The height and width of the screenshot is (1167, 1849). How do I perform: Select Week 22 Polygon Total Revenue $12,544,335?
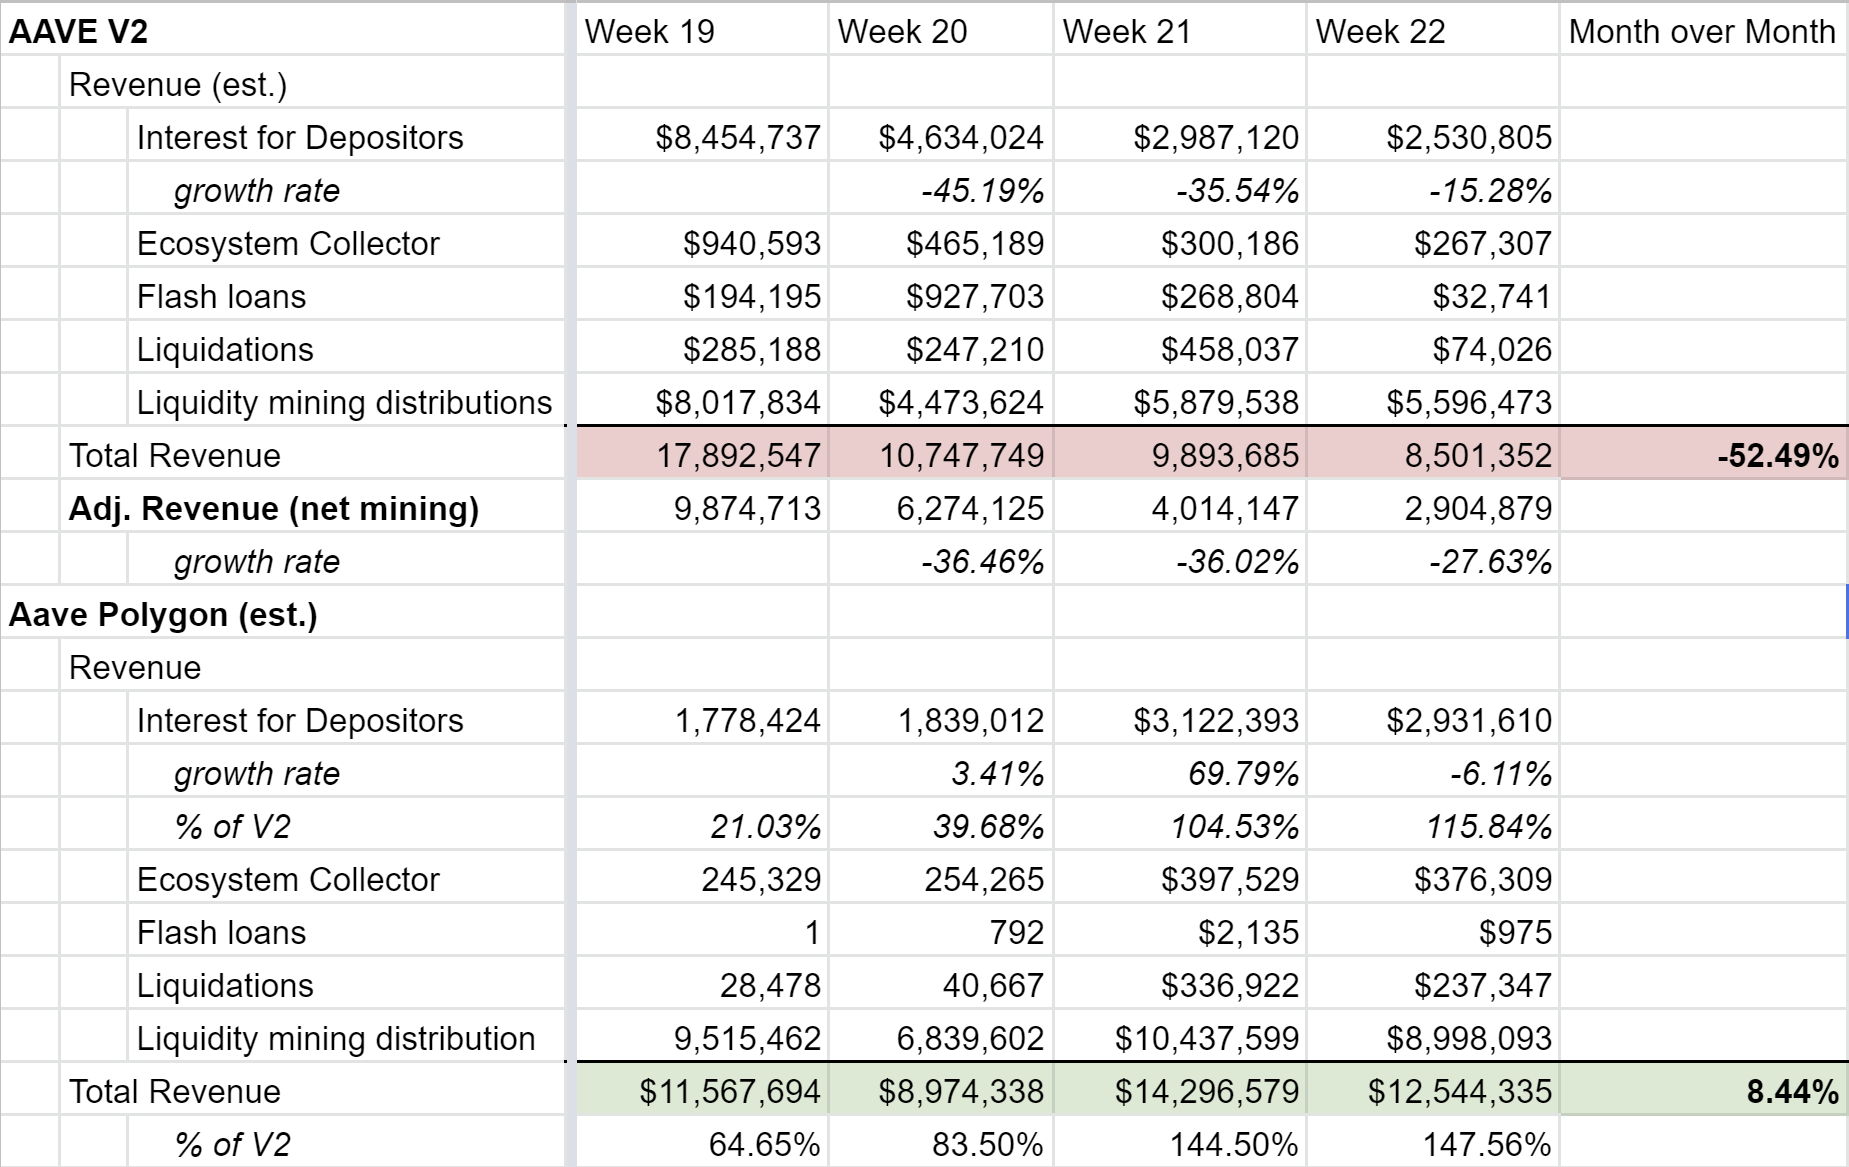point(1432,1091)
